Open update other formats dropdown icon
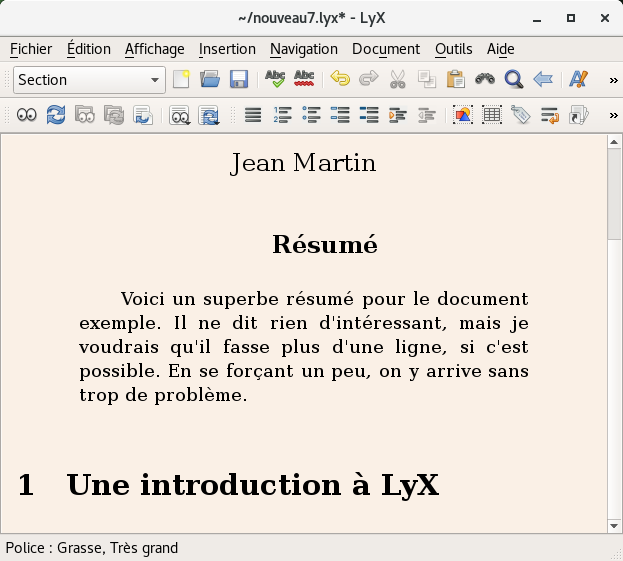Viewport: 623px width, 561px height. click(x=209, y=115)
